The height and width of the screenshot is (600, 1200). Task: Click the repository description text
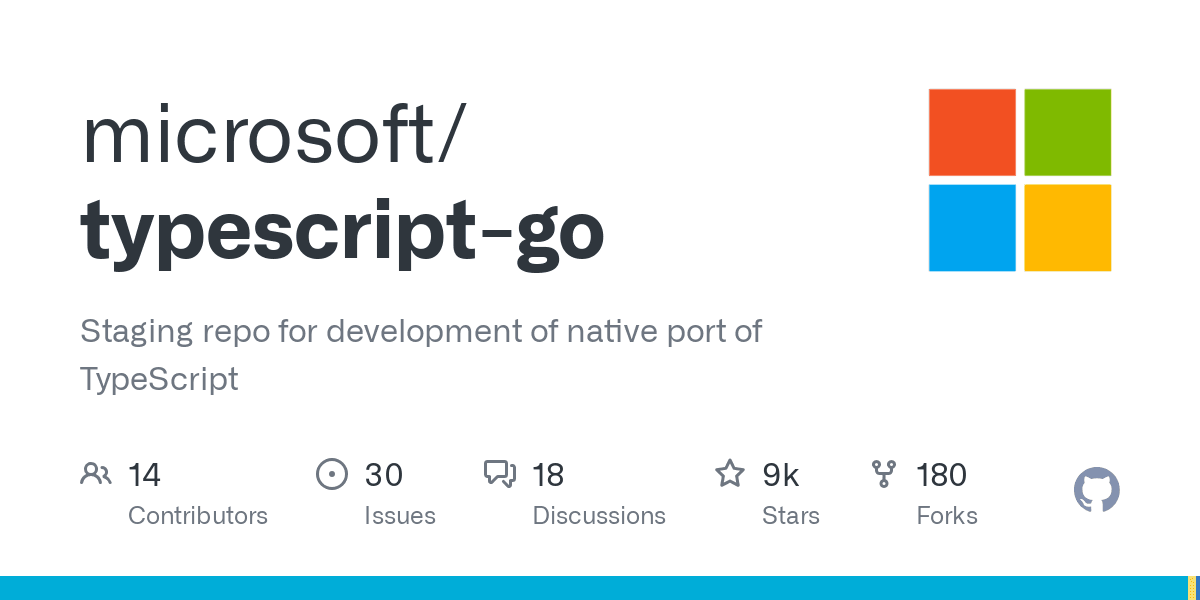(x=421, y=354)
